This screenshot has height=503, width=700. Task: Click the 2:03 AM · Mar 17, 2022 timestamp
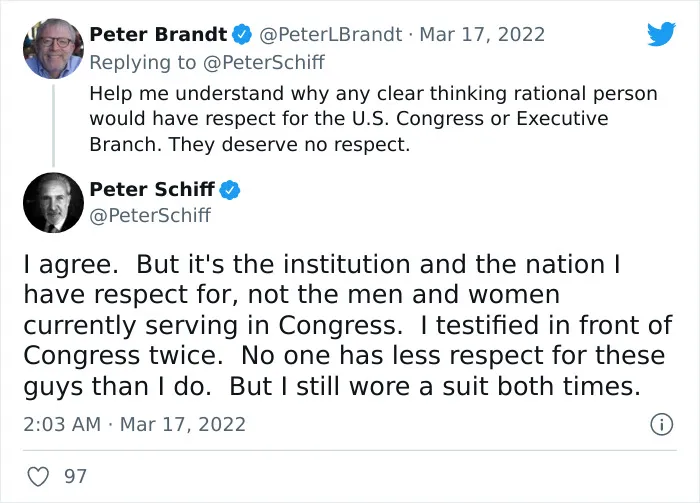pos(134,424)
